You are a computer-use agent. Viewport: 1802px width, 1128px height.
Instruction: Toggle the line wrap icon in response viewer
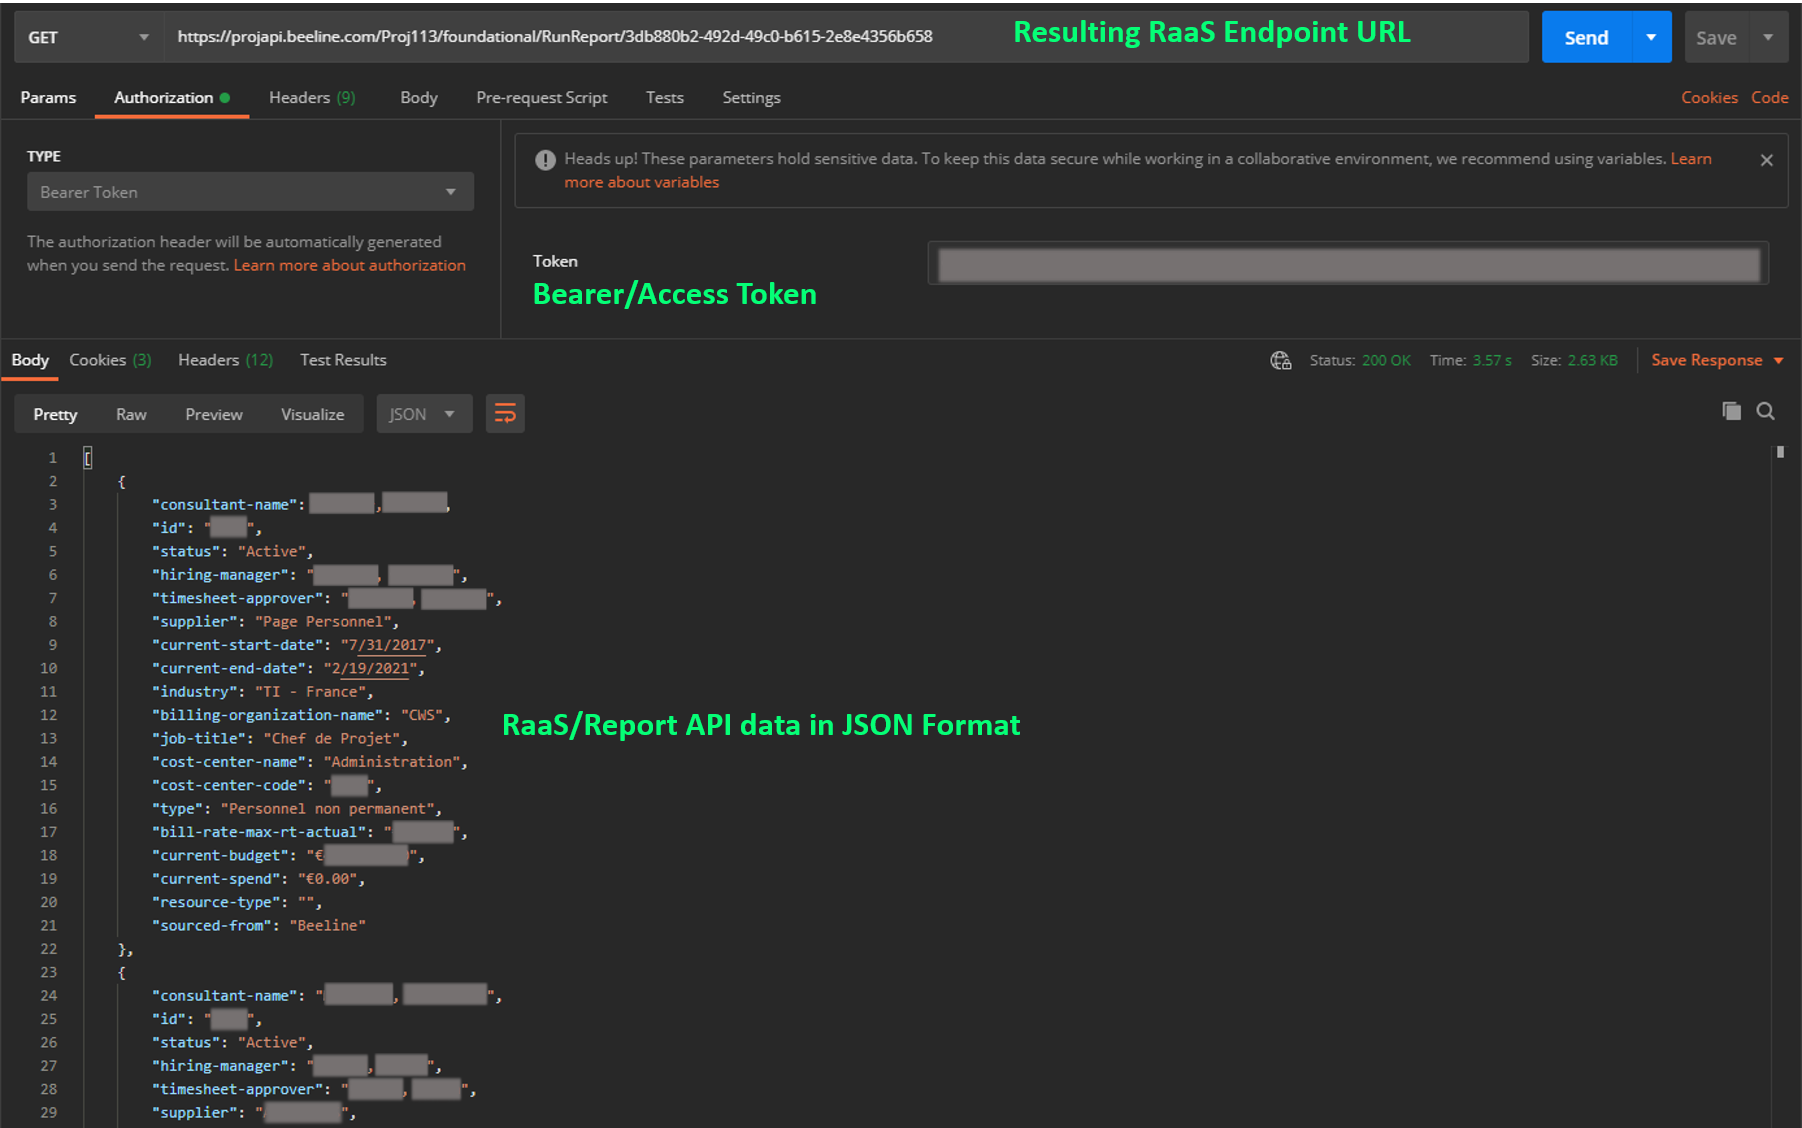(x=505, y=413)
